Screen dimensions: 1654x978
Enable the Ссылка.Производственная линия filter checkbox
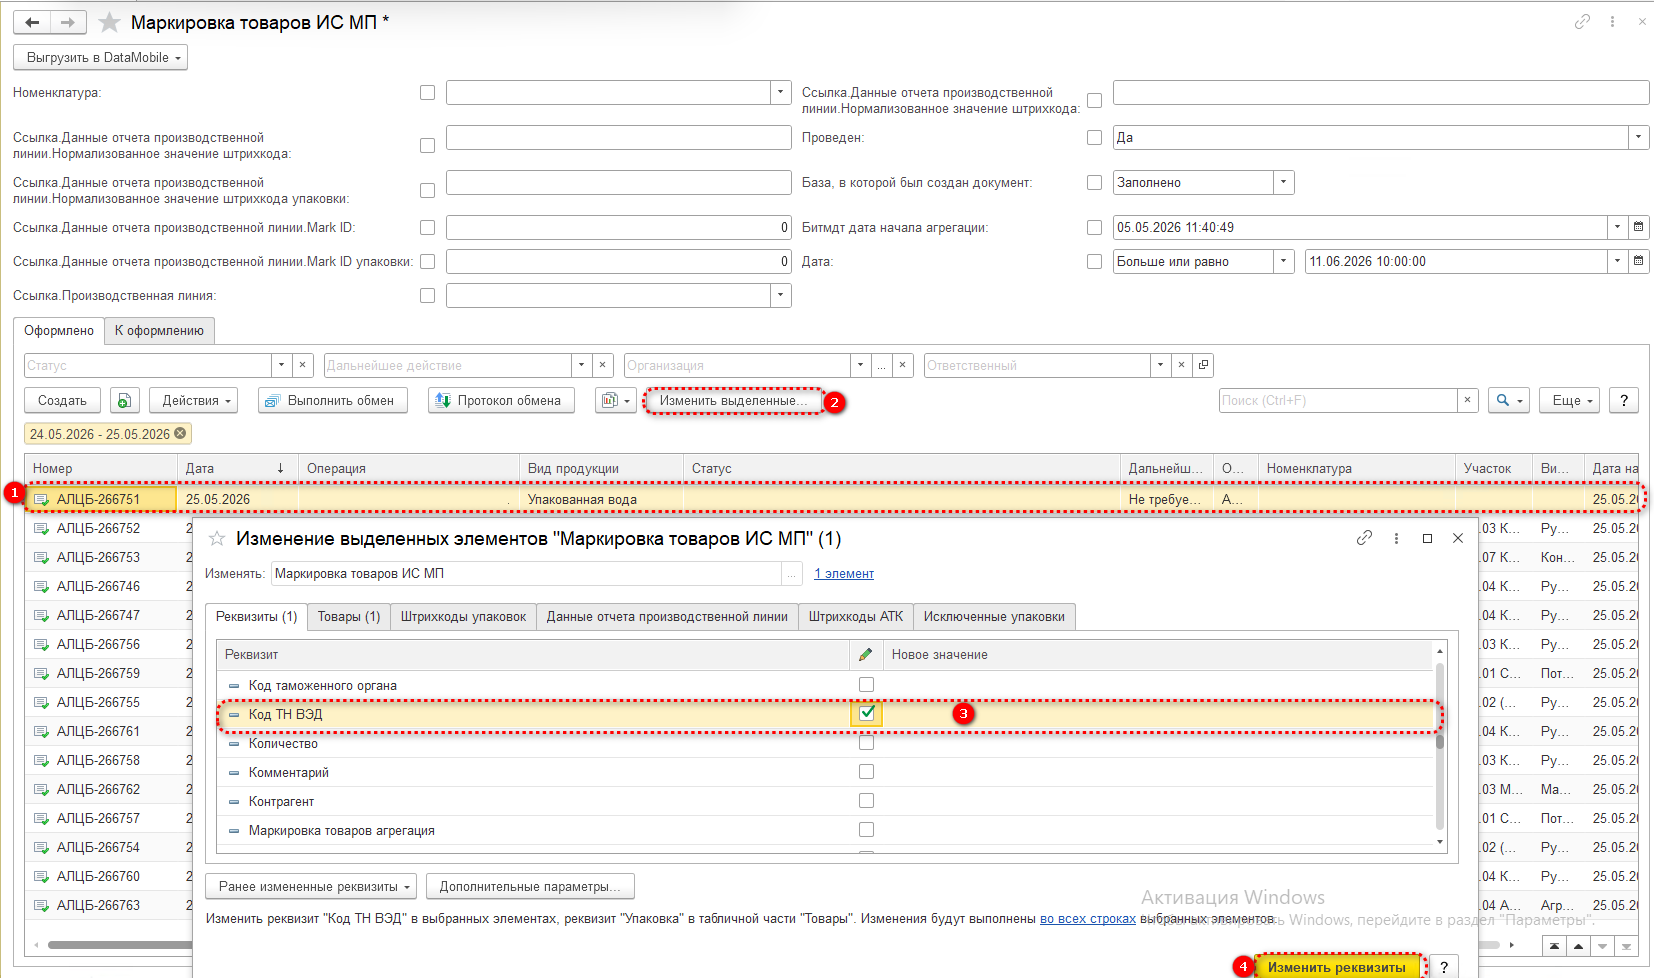click(x=427, y=296)
